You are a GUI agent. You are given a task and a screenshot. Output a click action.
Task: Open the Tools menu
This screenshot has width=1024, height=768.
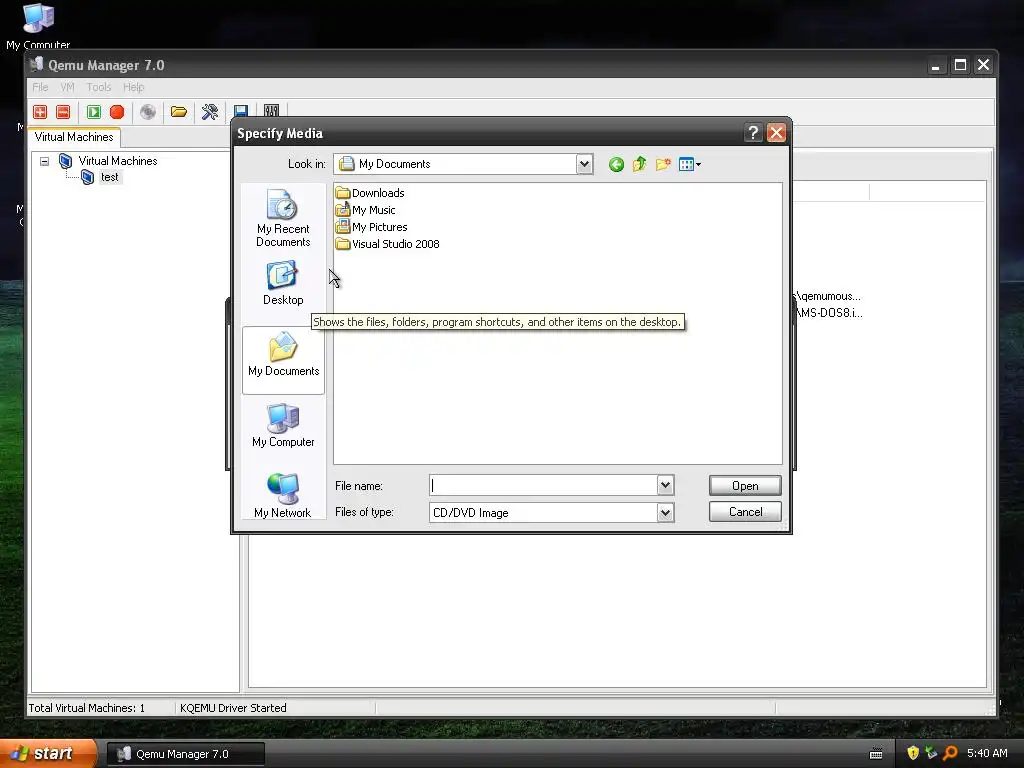point(99,87)
